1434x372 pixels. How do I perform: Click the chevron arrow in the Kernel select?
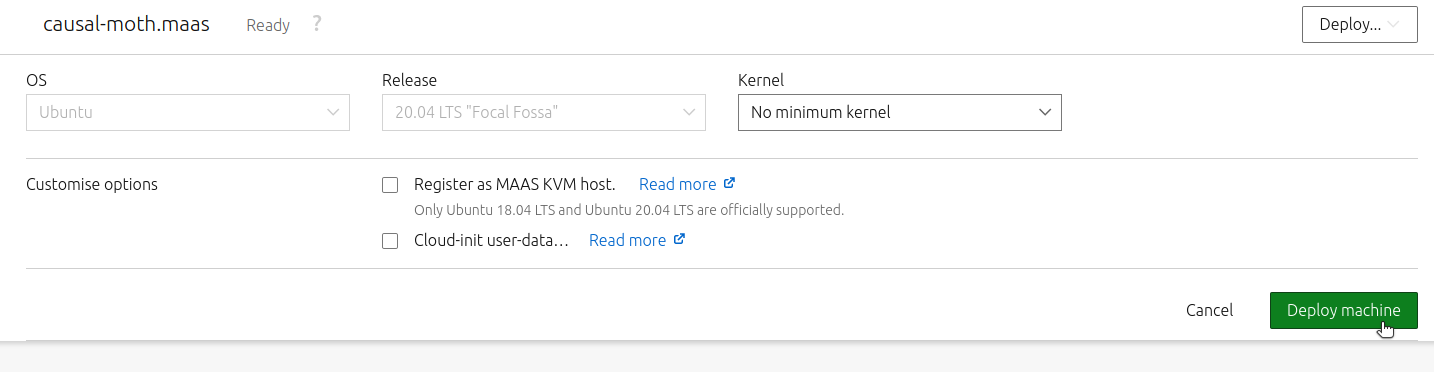click(x=1045, y=112)
